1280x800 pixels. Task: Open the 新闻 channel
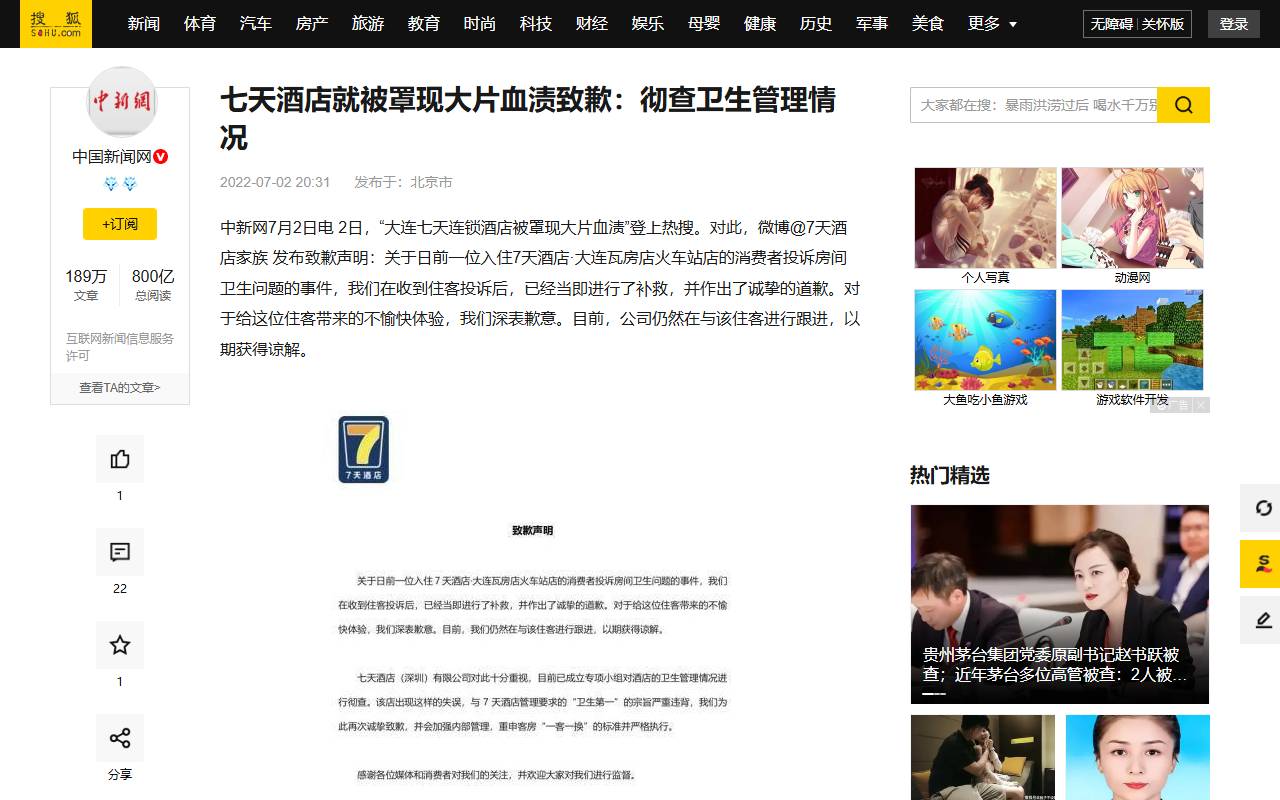[x=144, y=24]
